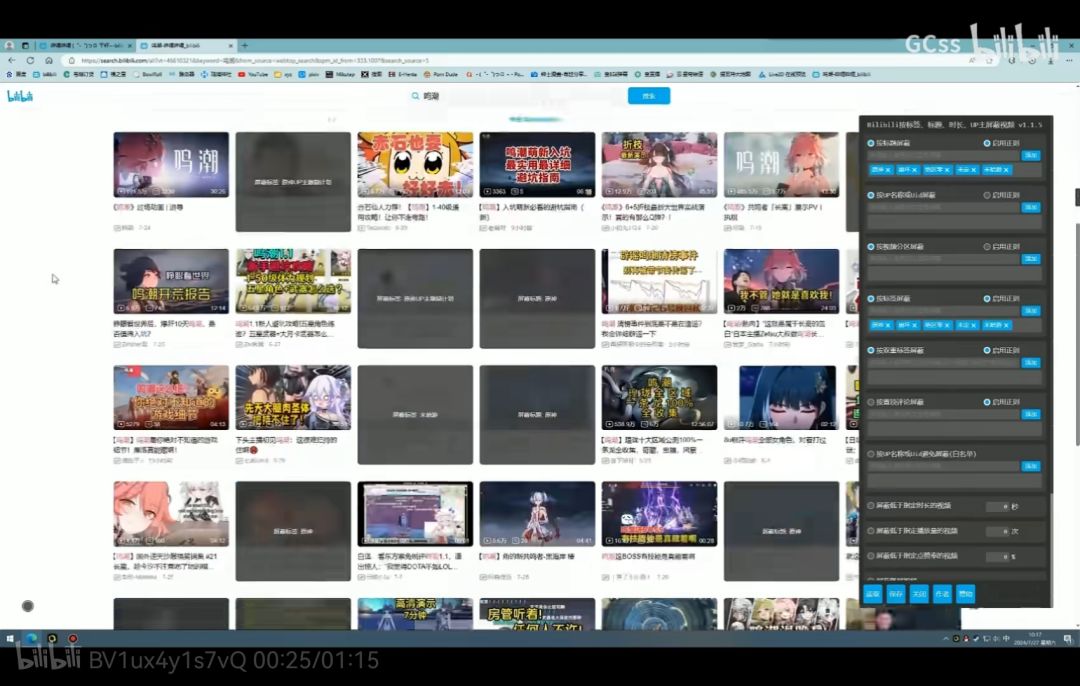1080x686 pixels.
Task: Click the Windows Start button in the taskbar
Action: click(10, 638)
